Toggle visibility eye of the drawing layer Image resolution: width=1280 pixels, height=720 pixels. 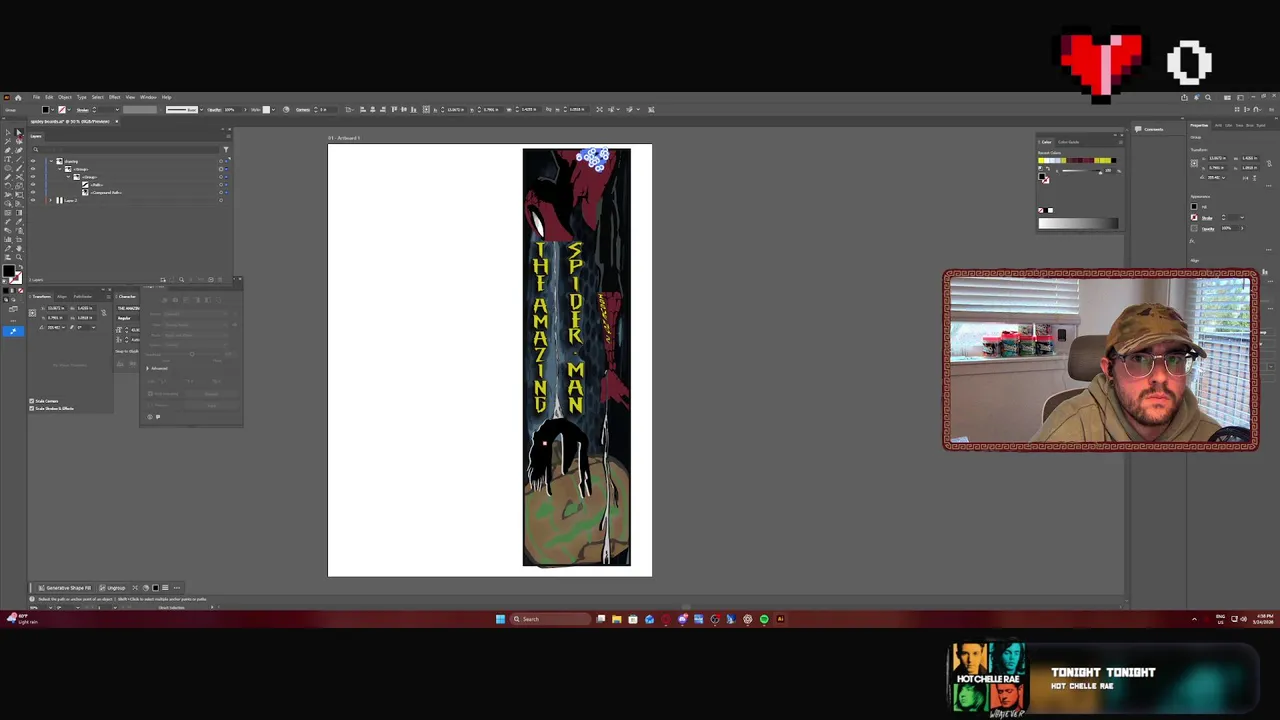pos(33,161)
